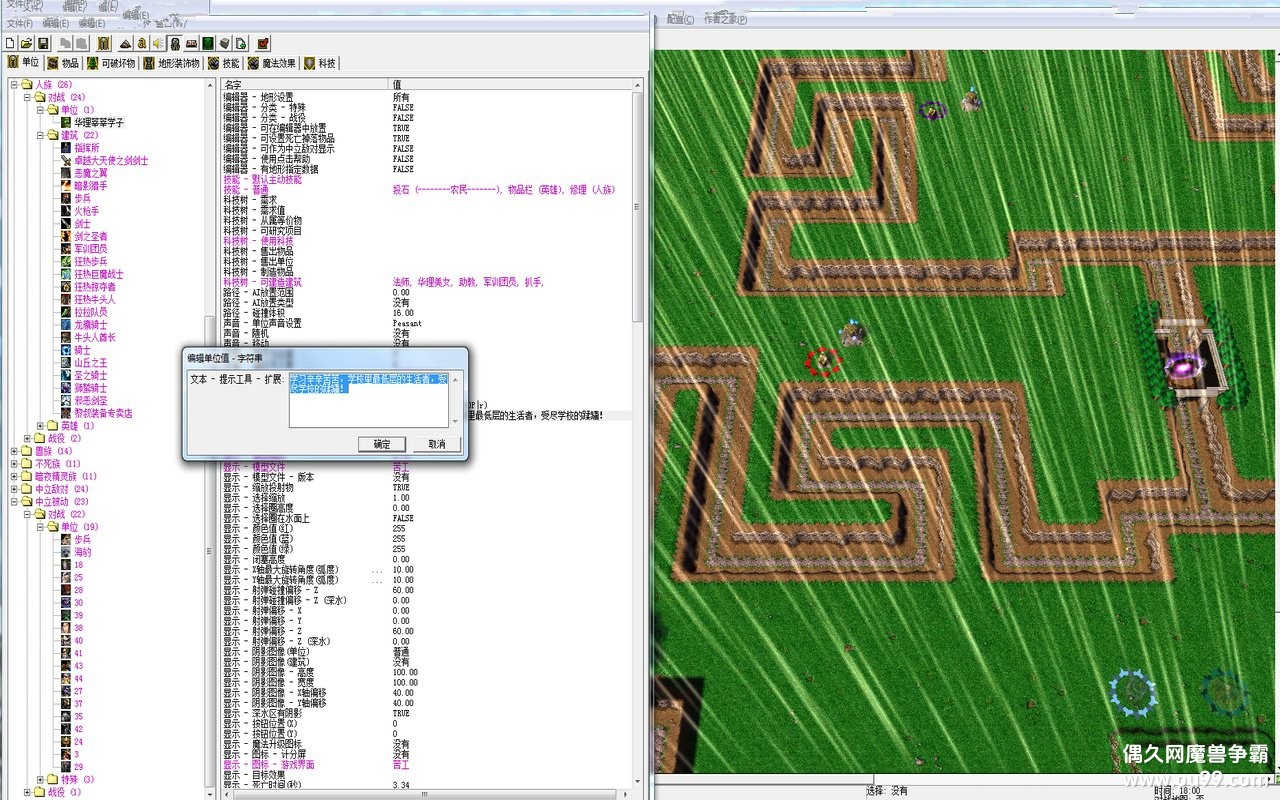The image size is (1280, 800).
Task: Click the Test Map red checkmark icon
Action: tap(263, 43)
